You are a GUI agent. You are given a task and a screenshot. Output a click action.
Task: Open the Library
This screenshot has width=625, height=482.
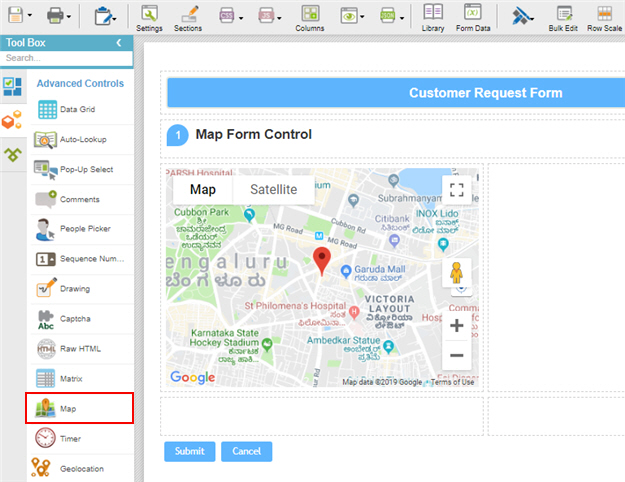(x=433, y=18)
